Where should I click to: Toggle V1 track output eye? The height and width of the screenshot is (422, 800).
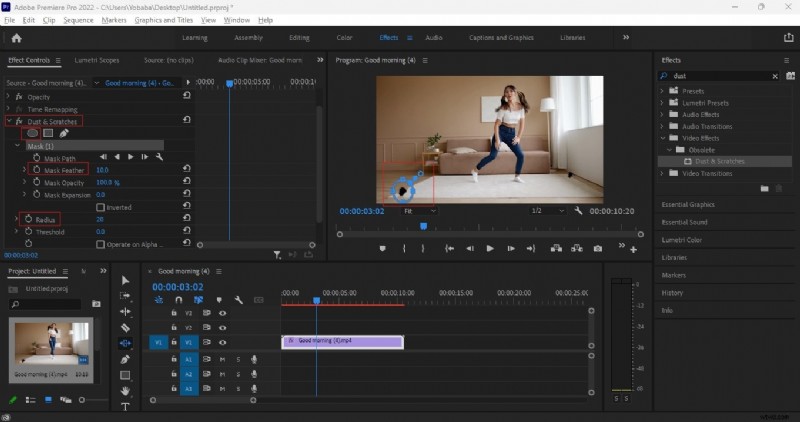click(222, 342)
